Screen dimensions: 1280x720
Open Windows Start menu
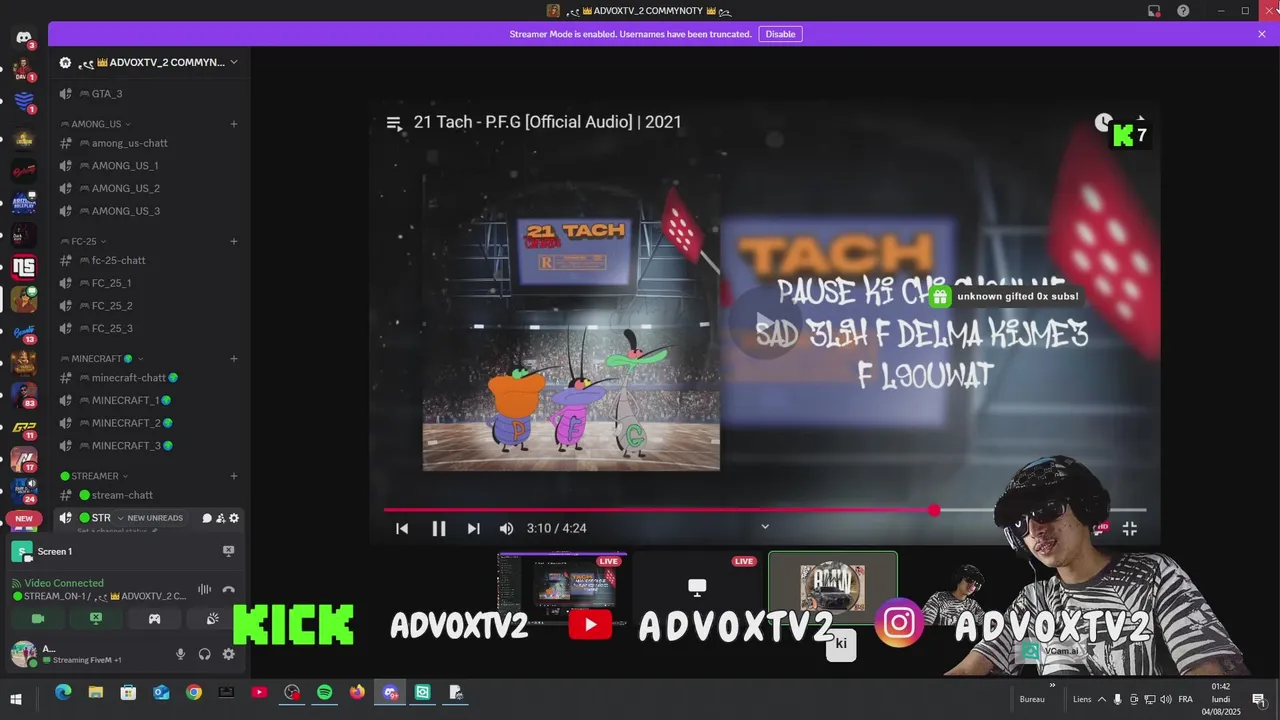click(x=16, y=699)
